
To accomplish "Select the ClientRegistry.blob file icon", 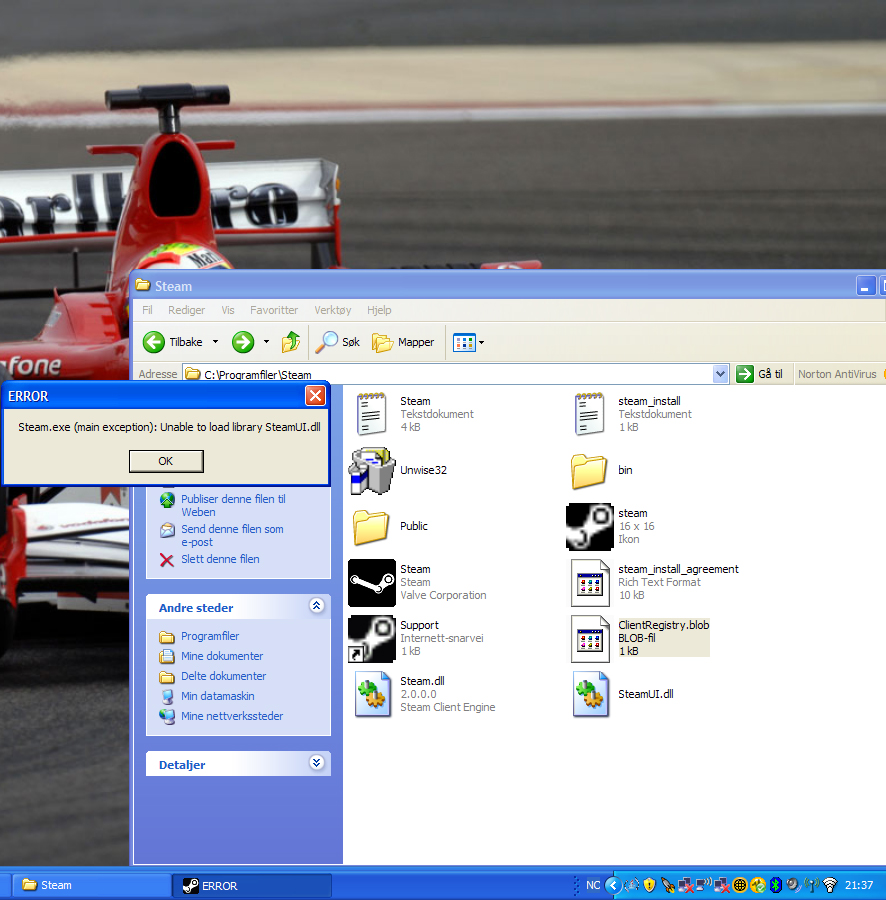I will [590, 638].
